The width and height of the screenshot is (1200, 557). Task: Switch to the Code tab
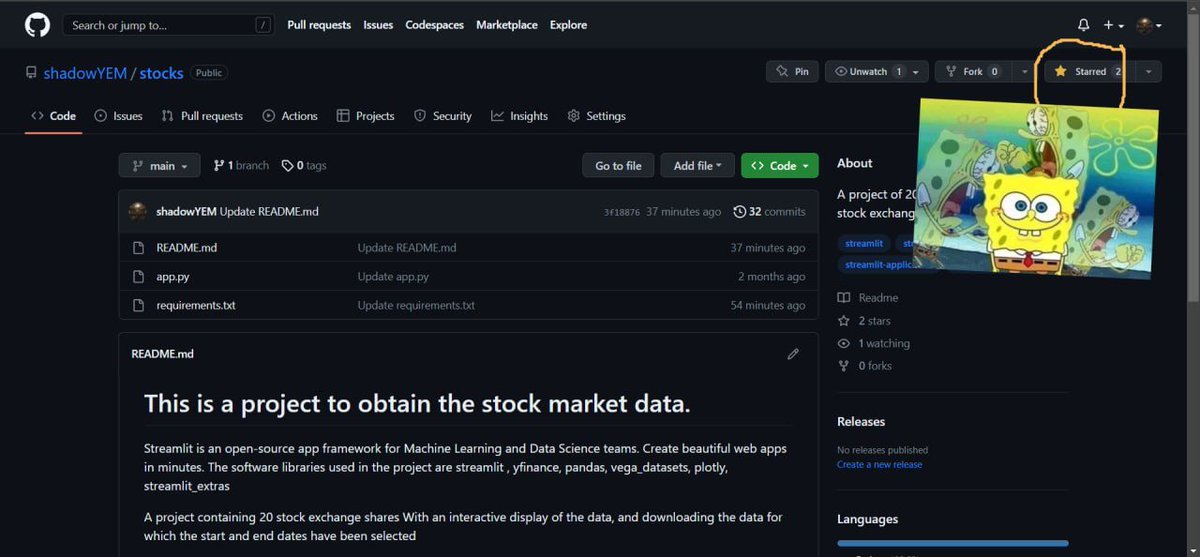54,116
